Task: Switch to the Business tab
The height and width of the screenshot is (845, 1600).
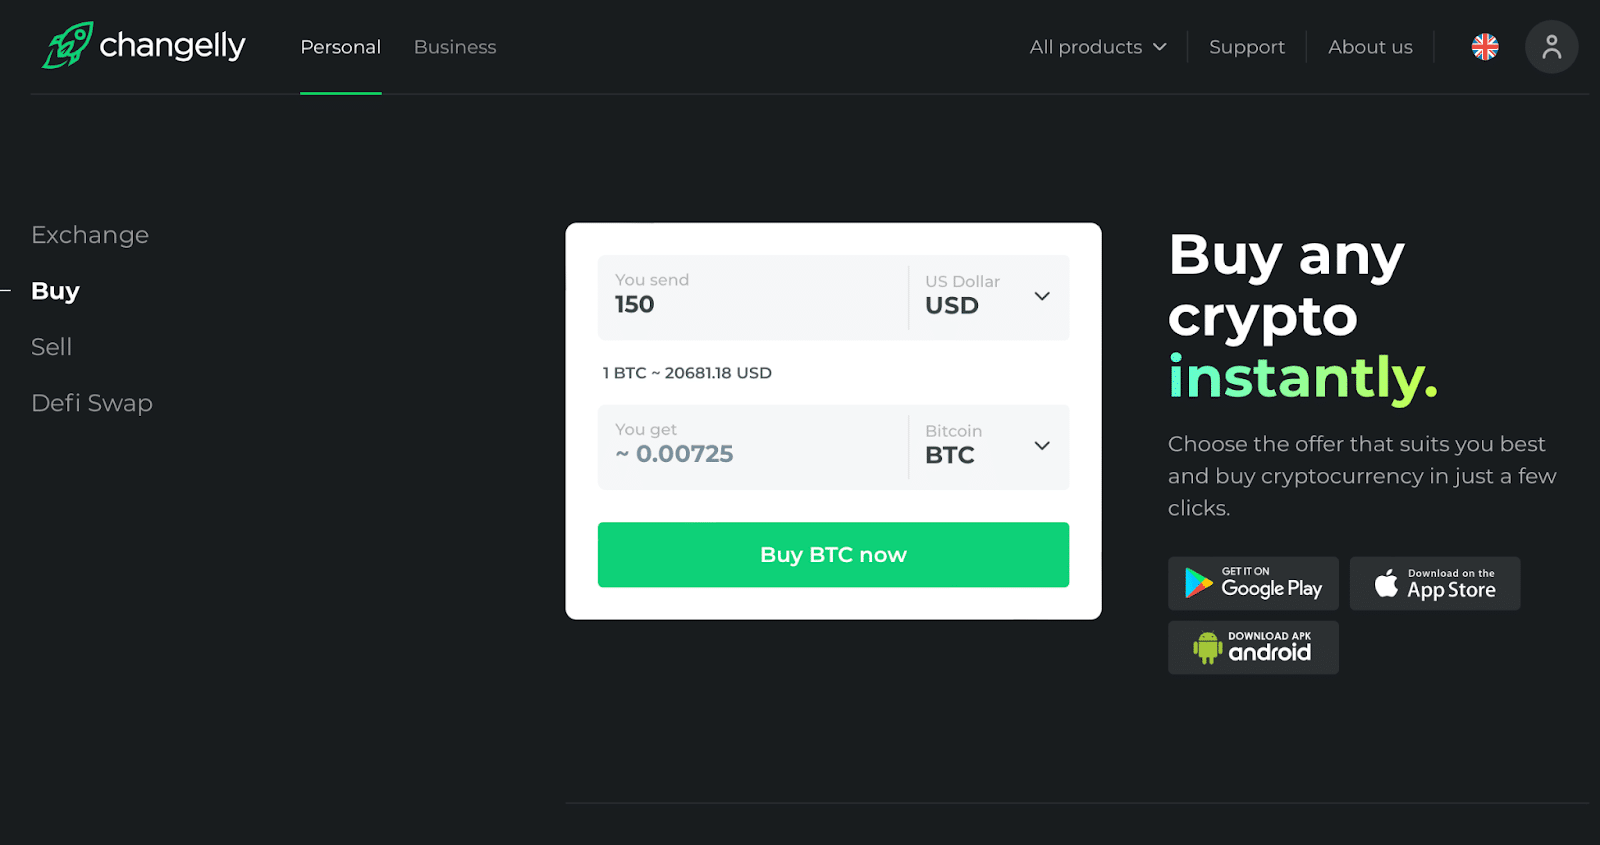Action: pyautogui.click(x=455, y=47)
